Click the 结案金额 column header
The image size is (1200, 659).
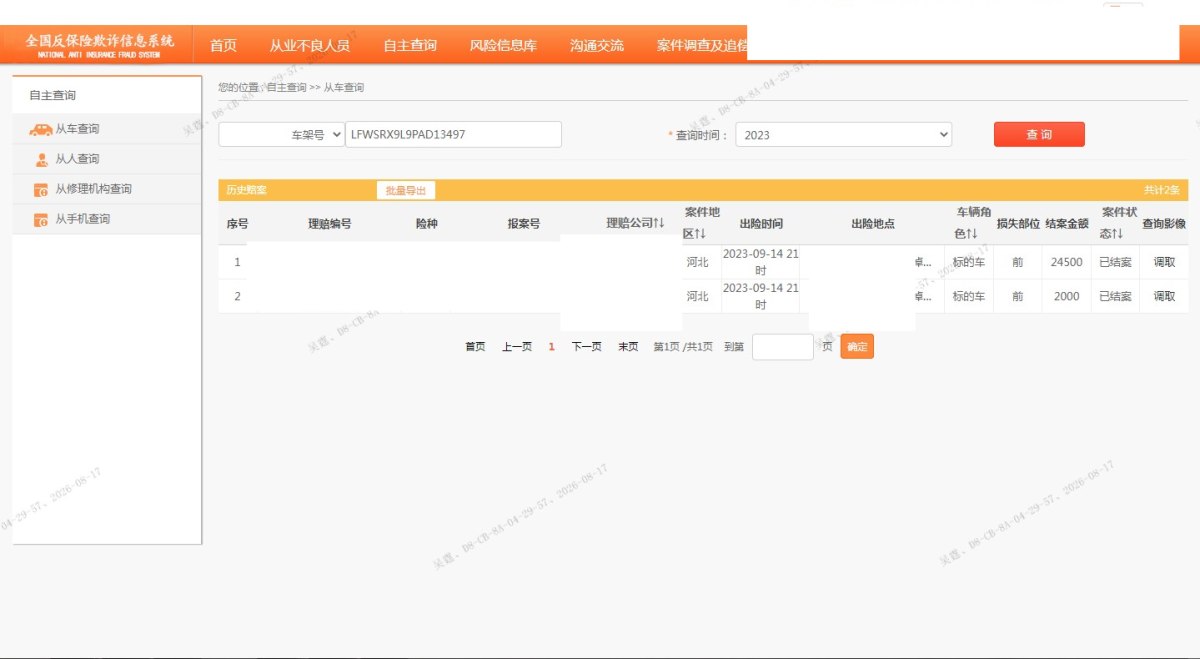tap(1067, 224)
